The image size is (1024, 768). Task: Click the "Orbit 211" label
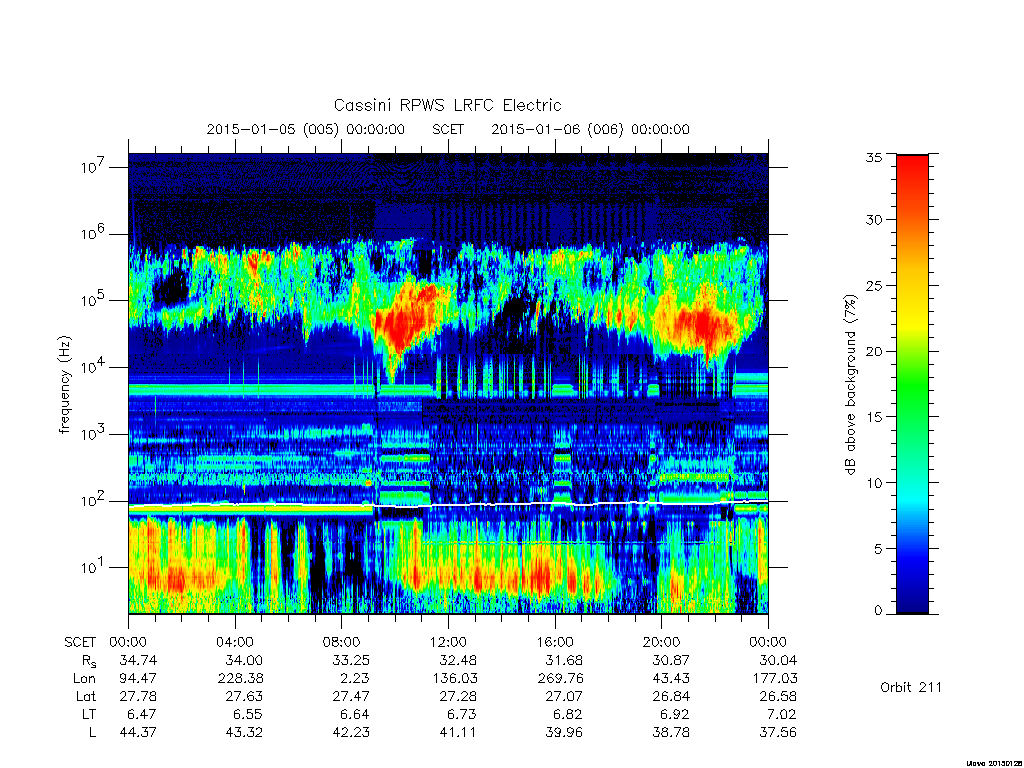(x=911, y=687)
